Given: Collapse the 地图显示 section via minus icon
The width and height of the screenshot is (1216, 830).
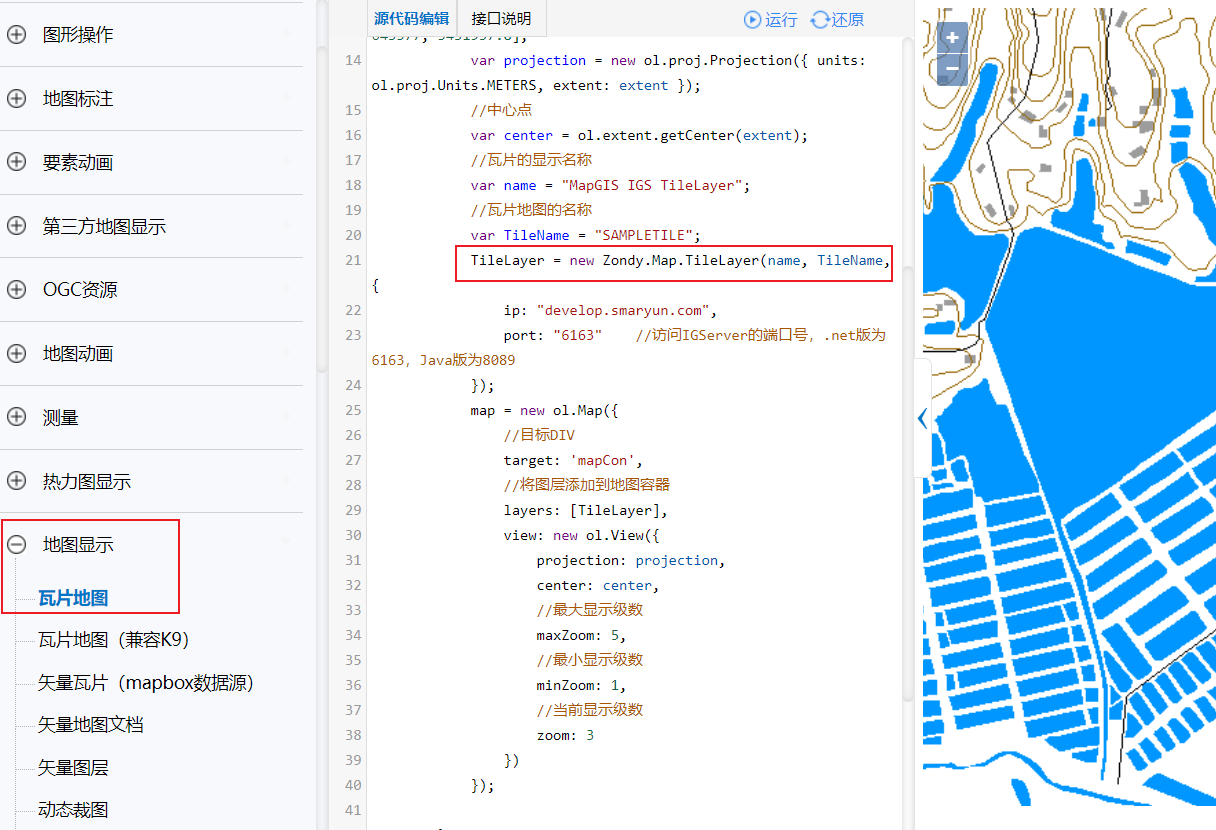Looking at the screenshot, I should point(16,545).
